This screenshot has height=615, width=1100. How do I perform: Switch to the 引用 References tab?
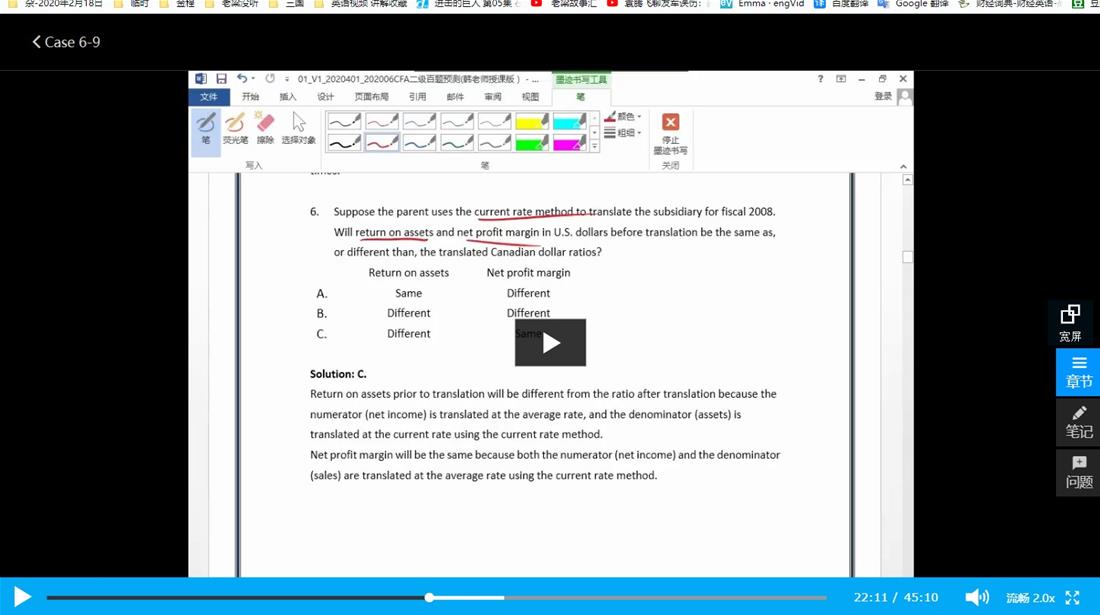click(417, 97)
